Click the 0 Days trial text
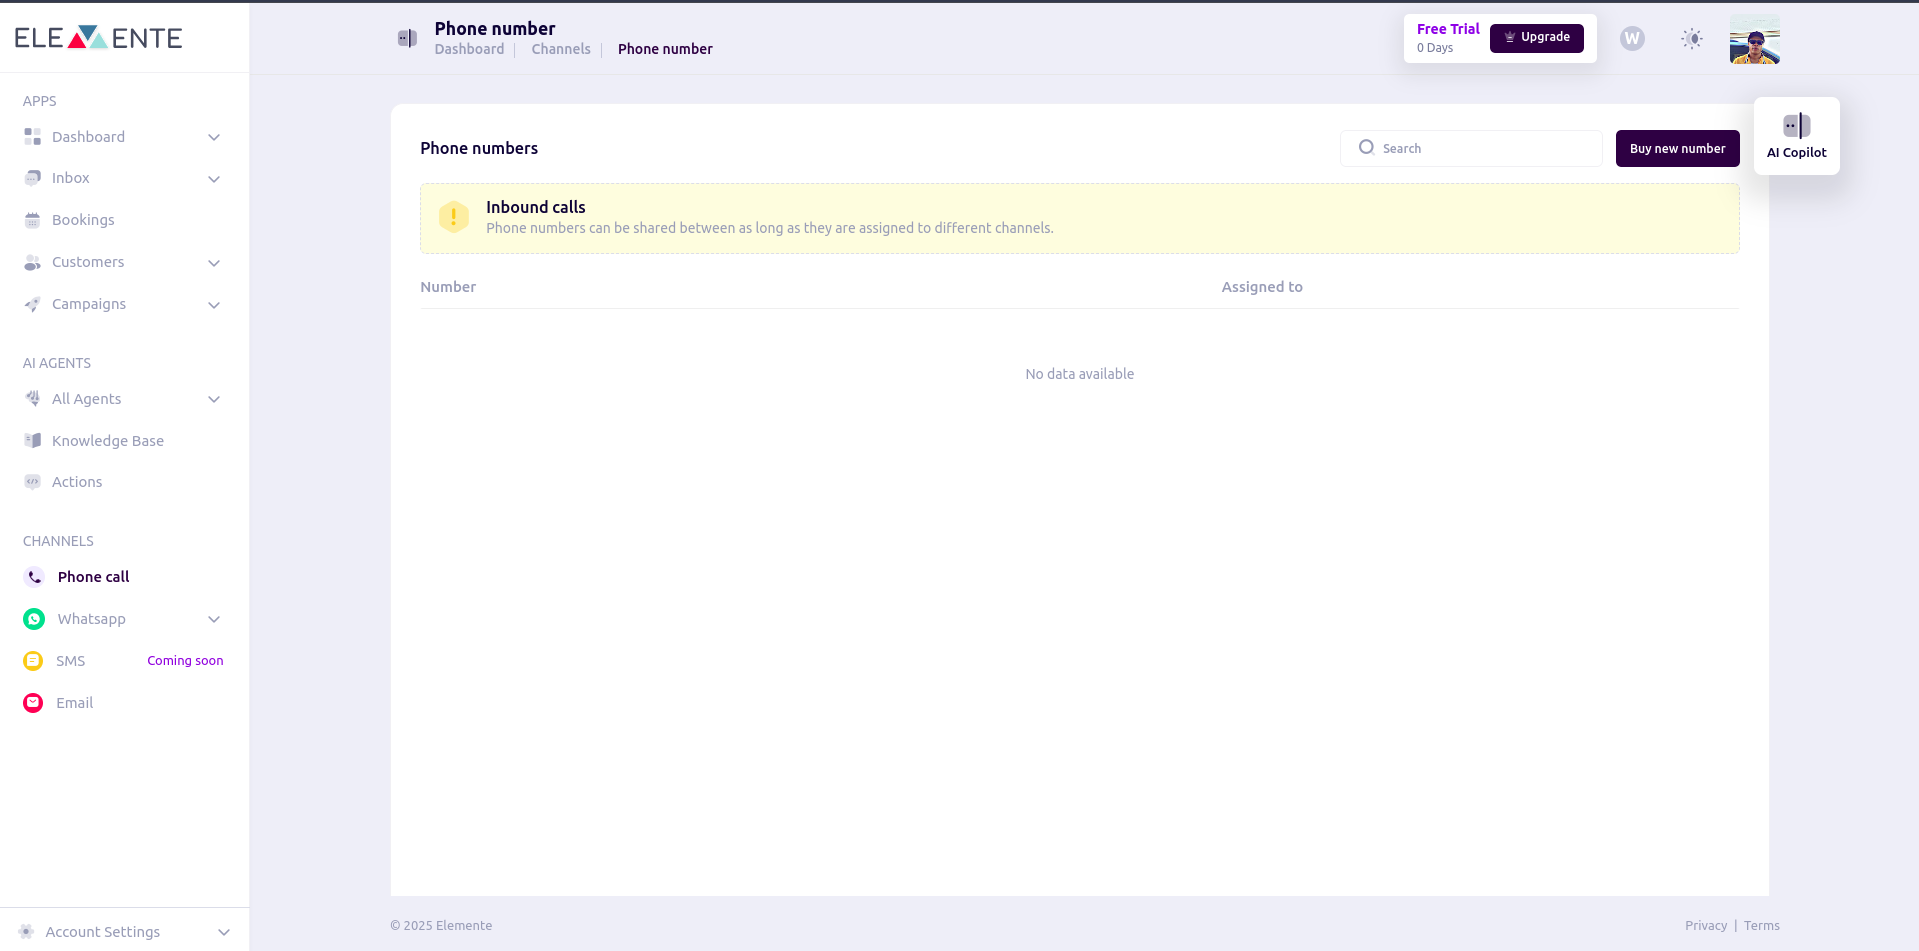This screenshot has width=1919, height=951. (1435, 48)
